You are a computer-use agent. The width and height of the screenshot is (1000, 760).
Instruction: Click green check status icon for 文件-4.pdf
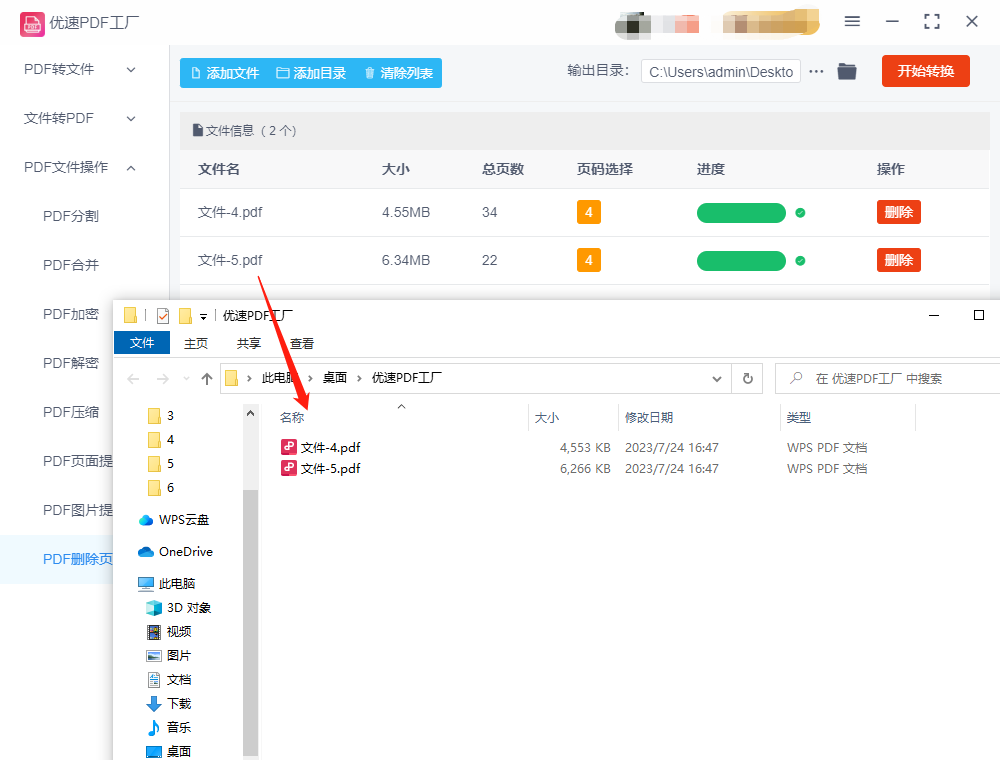(800, 213)
